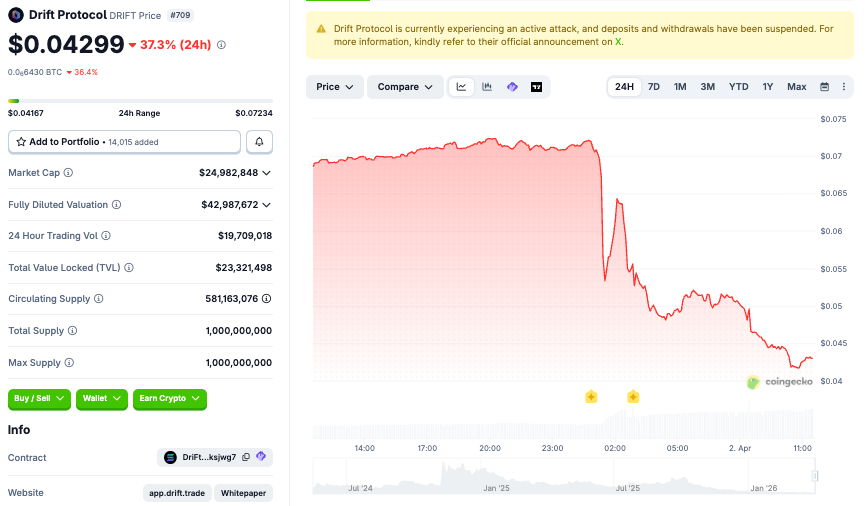Open the Price dropdown above the chart

(x=334, y=87)
